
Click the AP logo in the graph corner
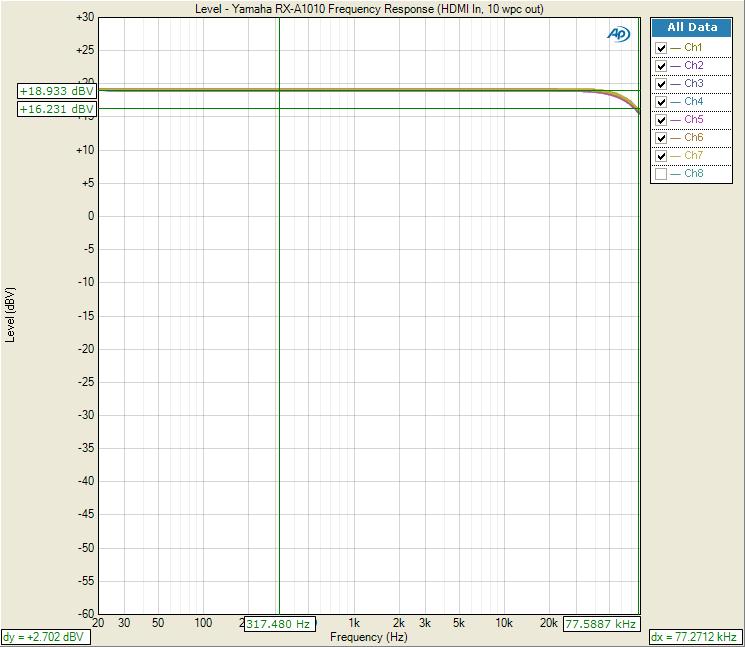coord(618,34)
